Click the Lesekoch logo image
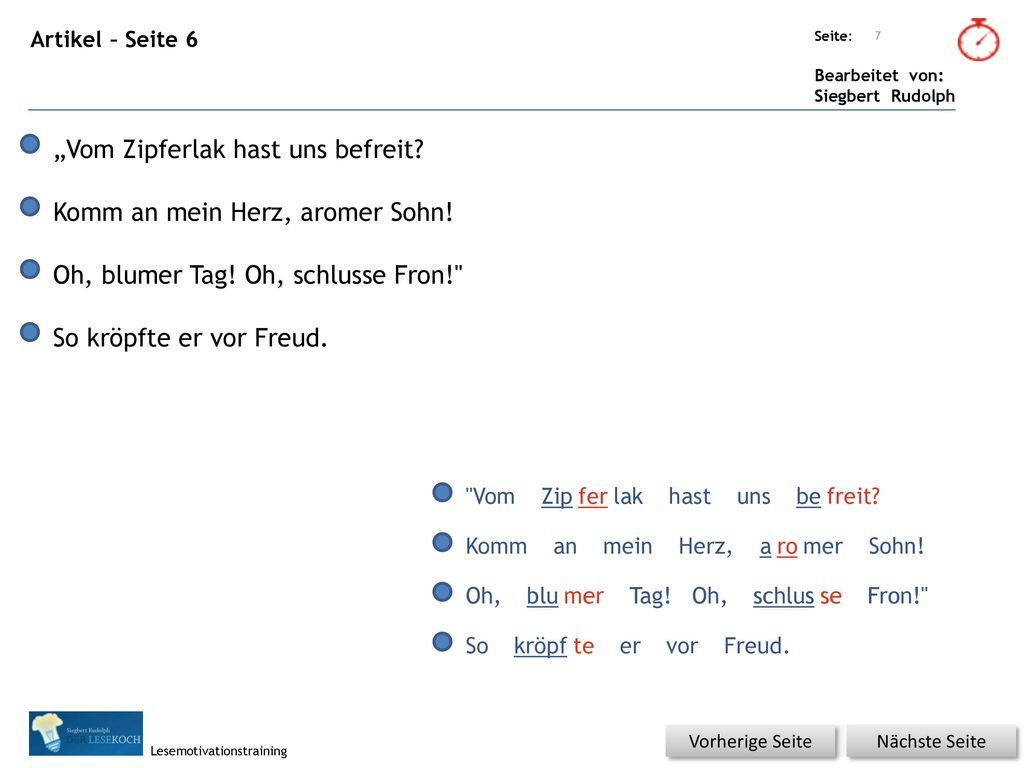Screen dimensions: 1024x768 tap(86, 733)
